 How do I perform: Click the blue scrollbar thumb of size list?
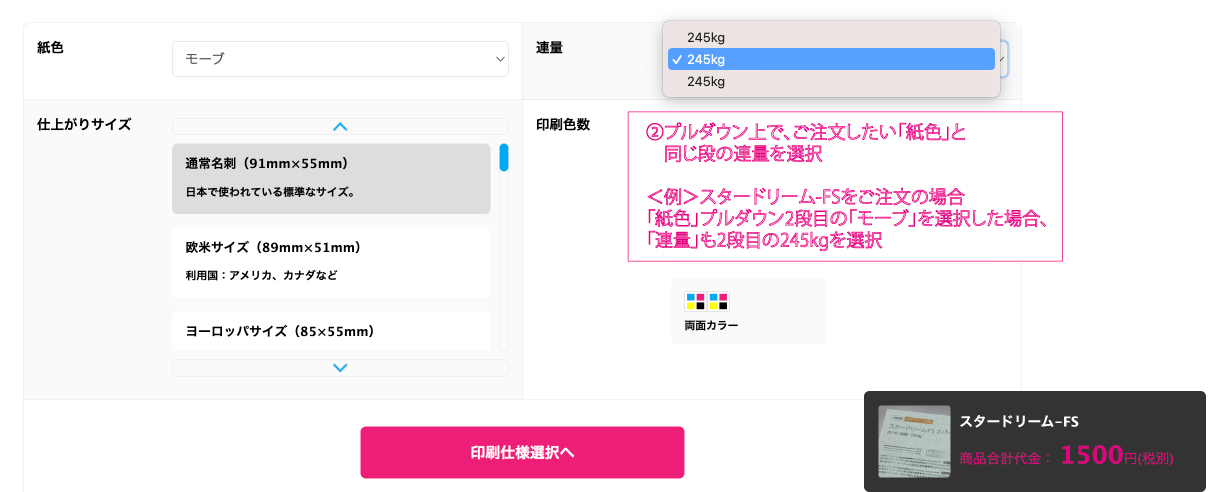pos(504,157)
